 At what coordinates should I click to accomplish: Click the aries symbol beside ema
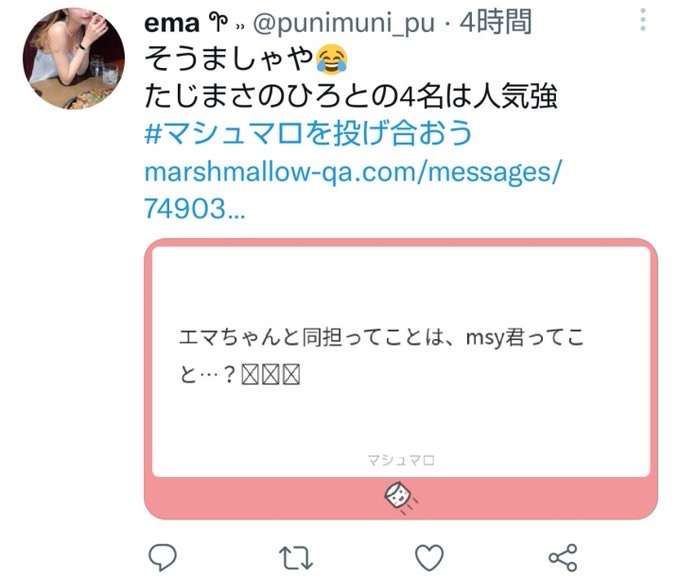[218, 22]
